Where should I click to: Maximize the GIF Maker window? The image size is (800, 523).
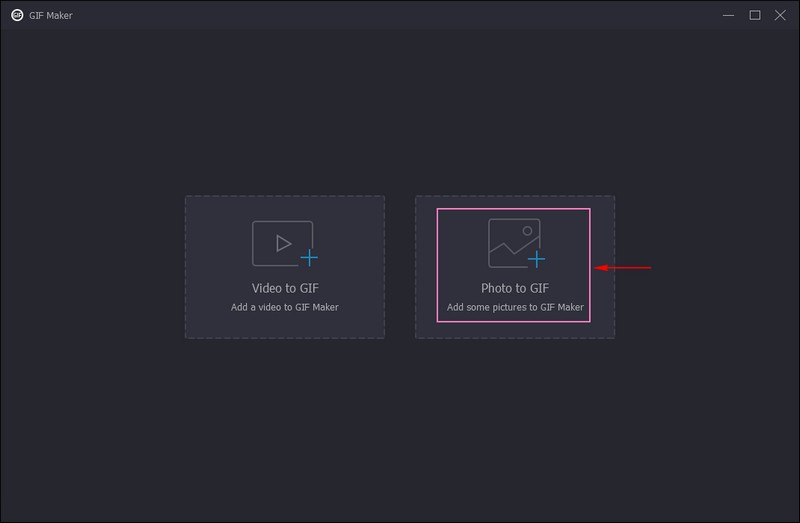pyautogui.click(x=755, y=15)
